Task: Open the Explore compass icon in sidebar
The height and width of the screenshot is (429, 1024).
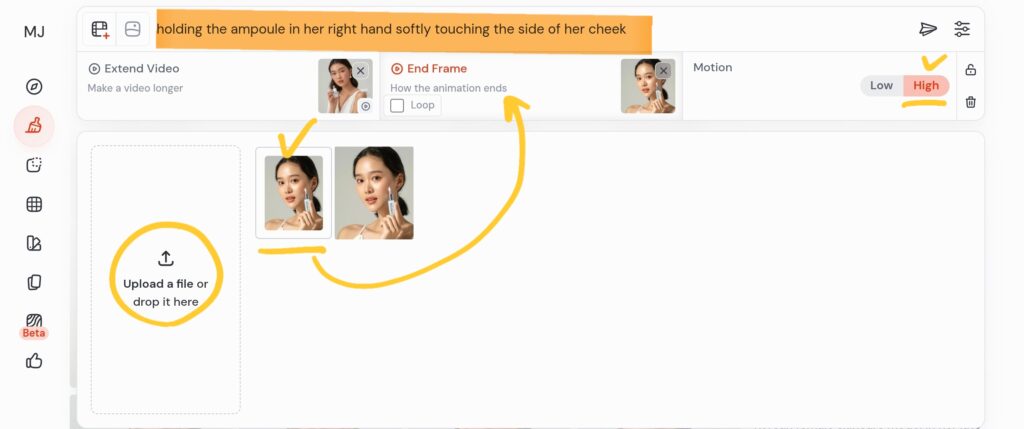Action: tap(34, 87)
